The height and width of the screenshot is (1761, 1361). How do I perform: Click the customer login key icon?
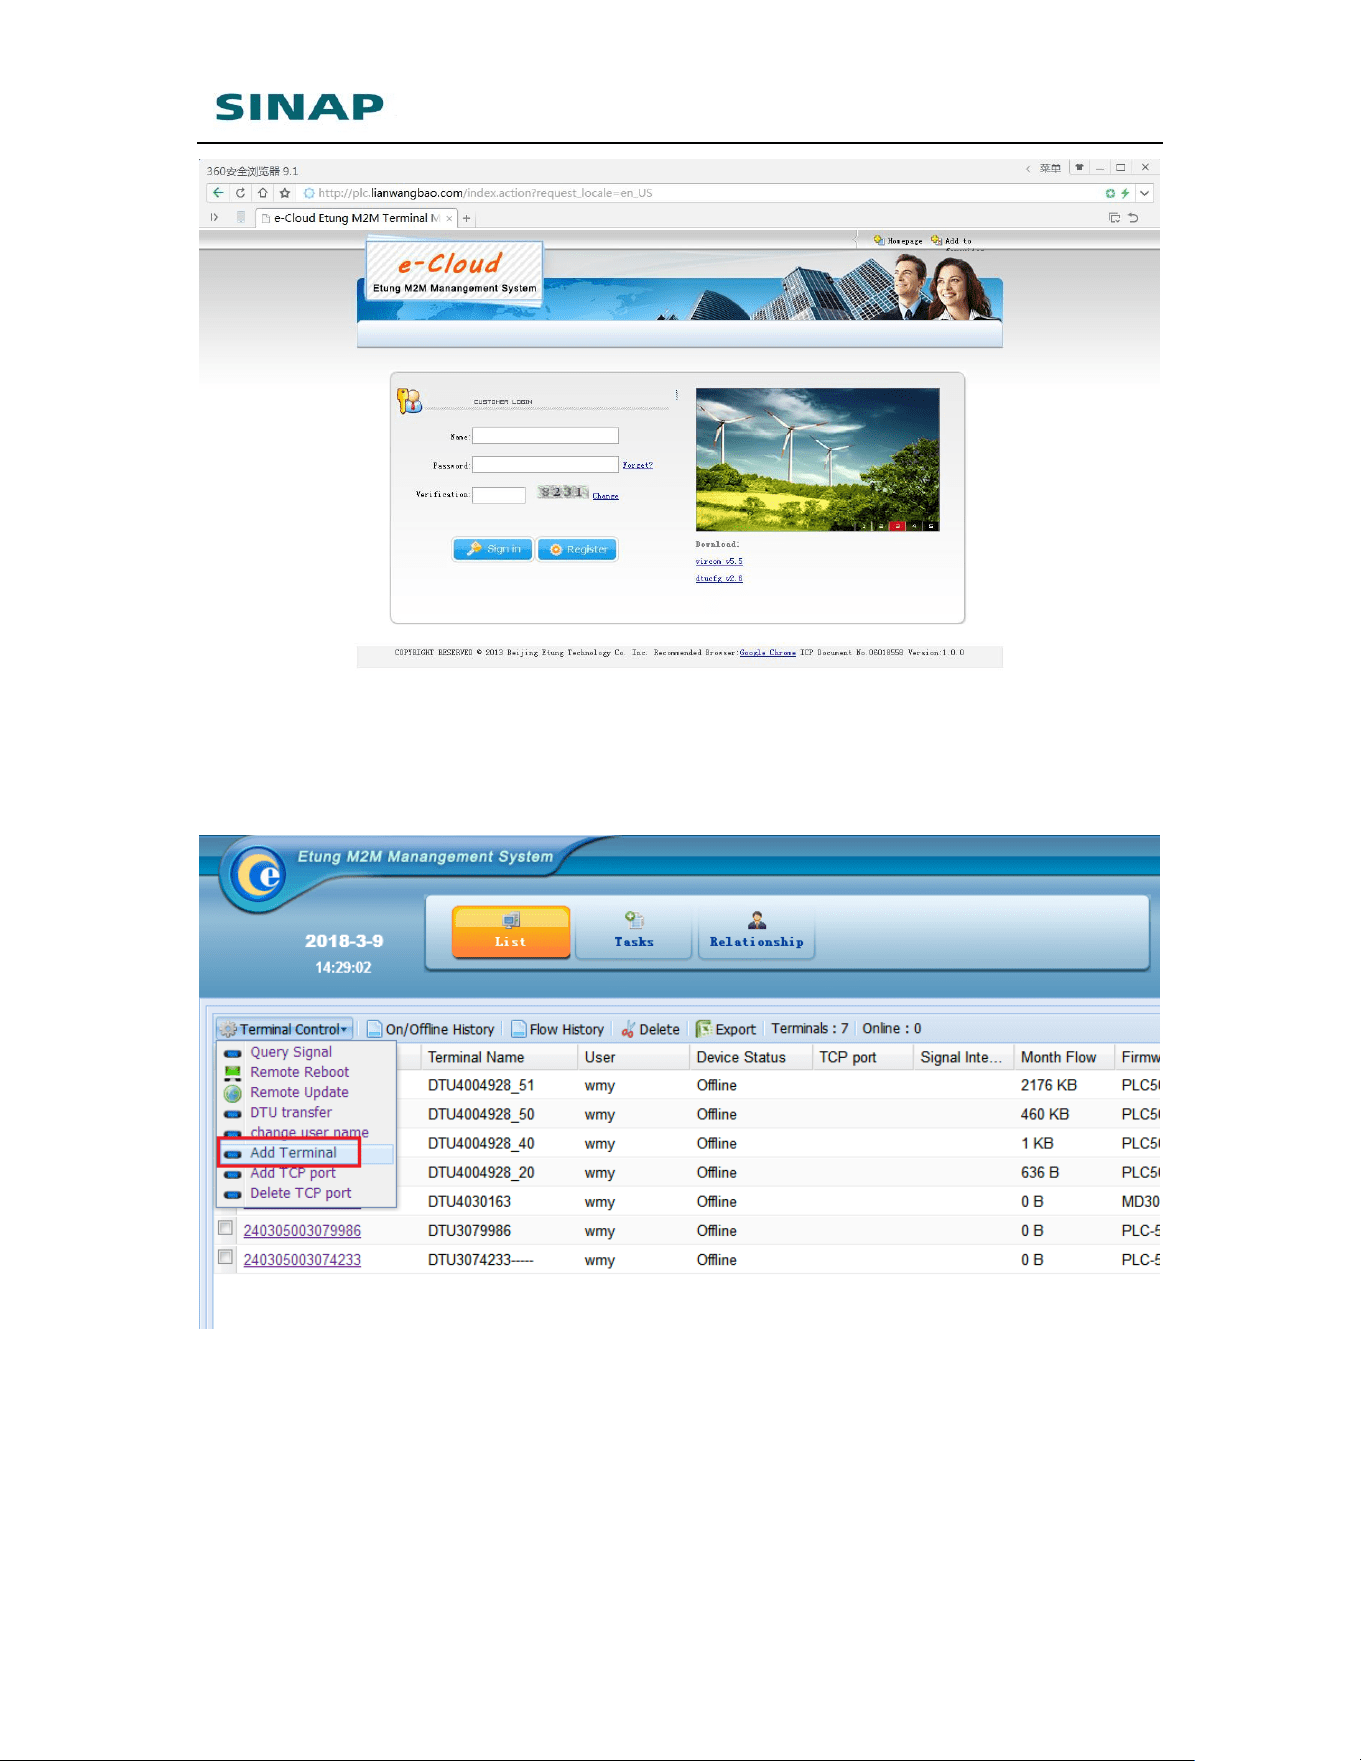[409, 401]
